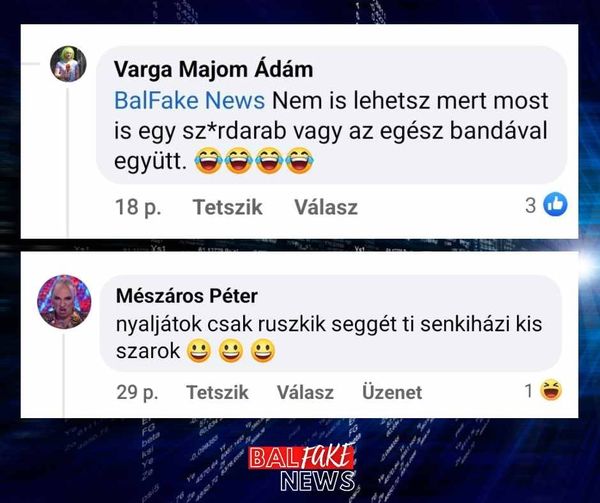This screenshot has height=503, width=600.
Task: Click the 18 p. timestamp
Action: [x=138, y=207]
